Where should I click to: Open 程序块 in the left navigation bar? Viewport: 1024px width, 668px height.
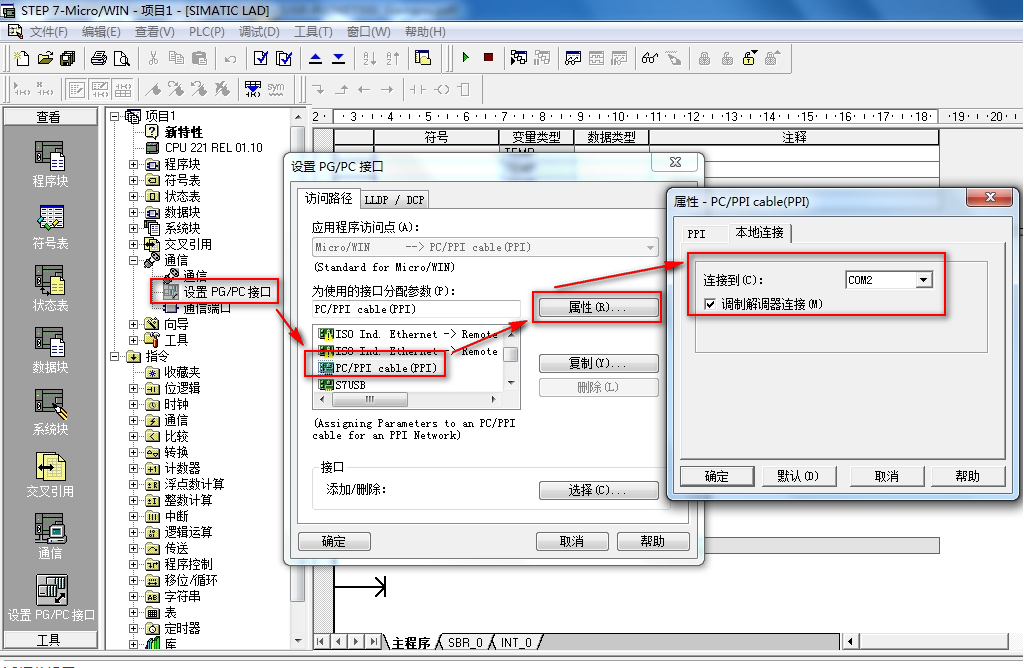(x=50, y=164)
